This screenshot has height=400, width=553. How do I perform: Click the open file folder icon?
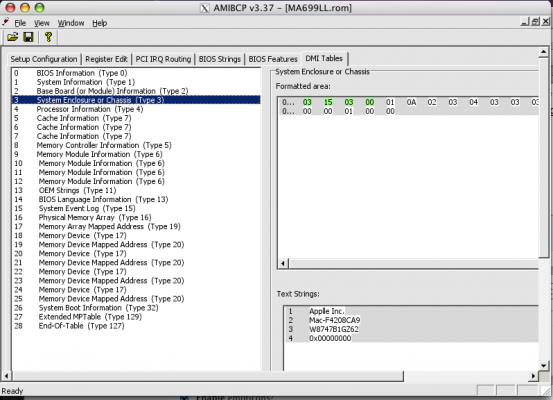pyautogui.click(x=13, y=37)
